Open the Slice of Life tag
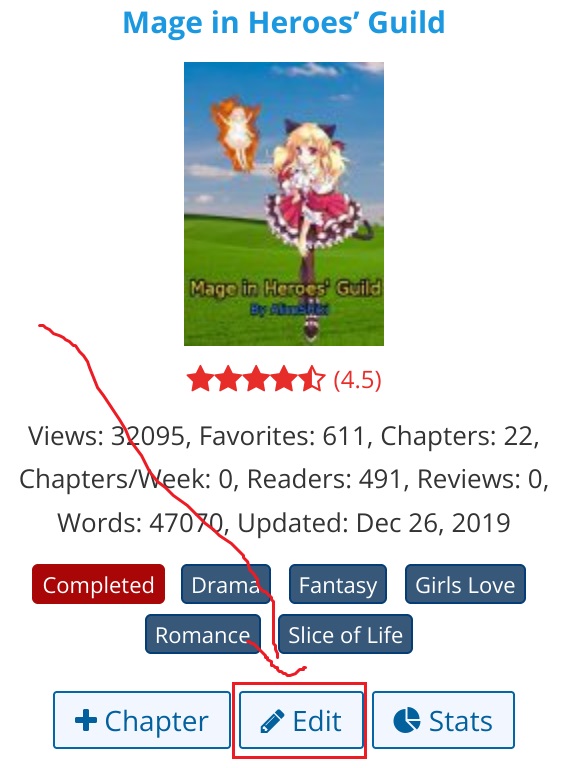The height and width of the screenshot is (768, 578). click(345, 634)
